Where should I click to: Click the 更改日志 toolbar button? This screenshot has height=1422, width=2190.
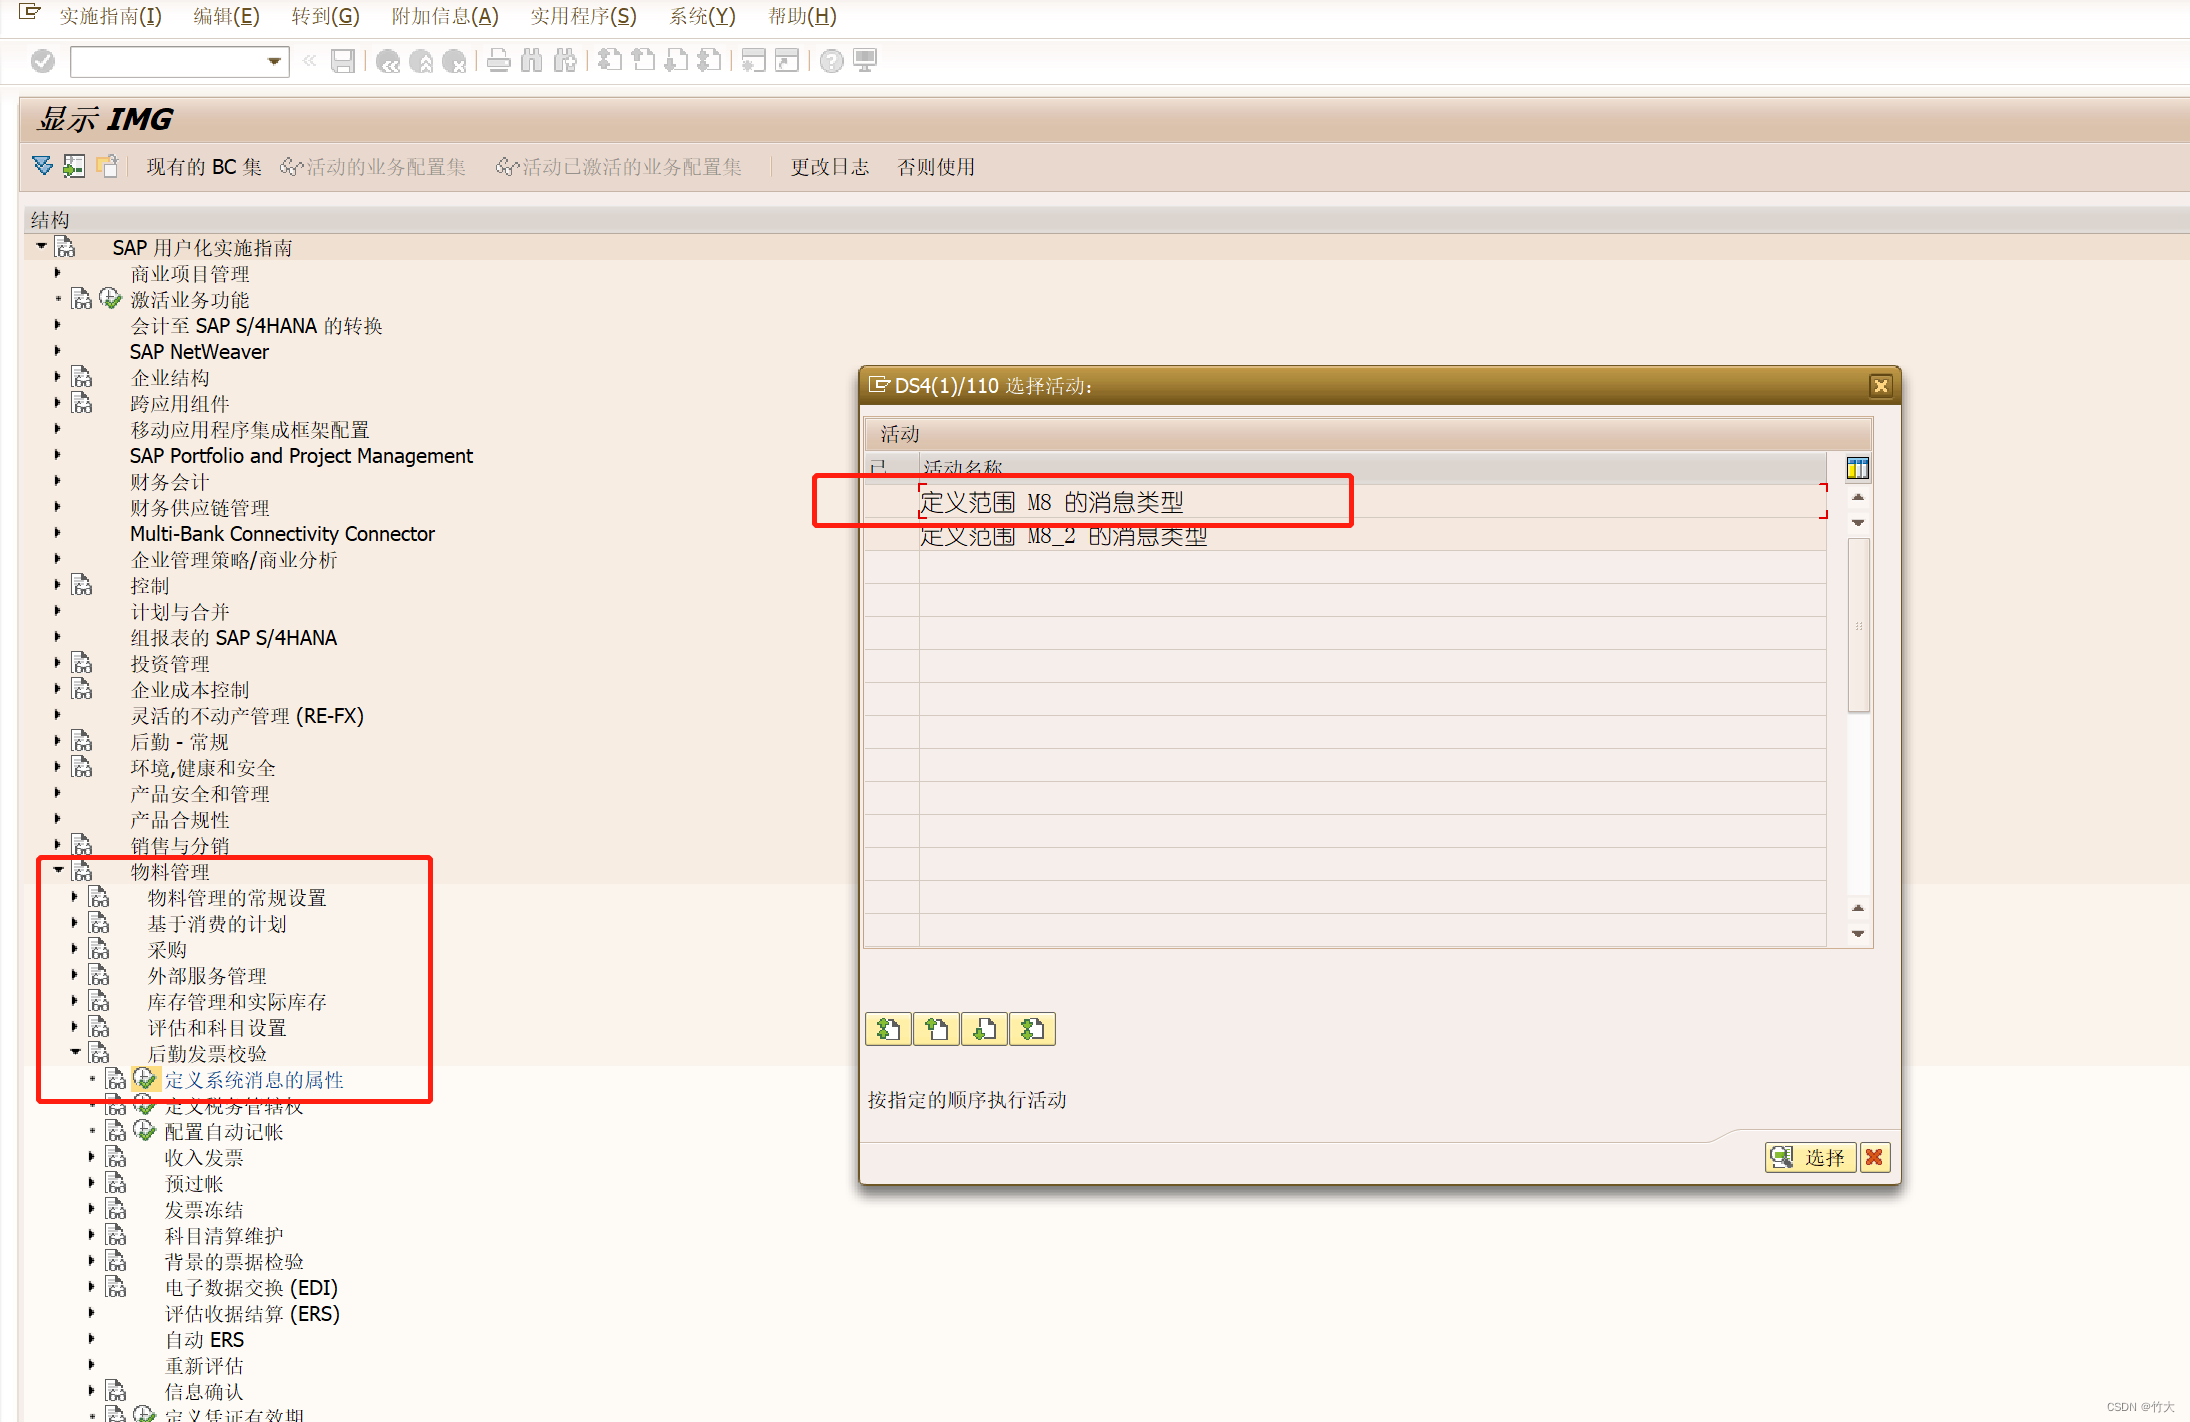(x=829, y=167)
